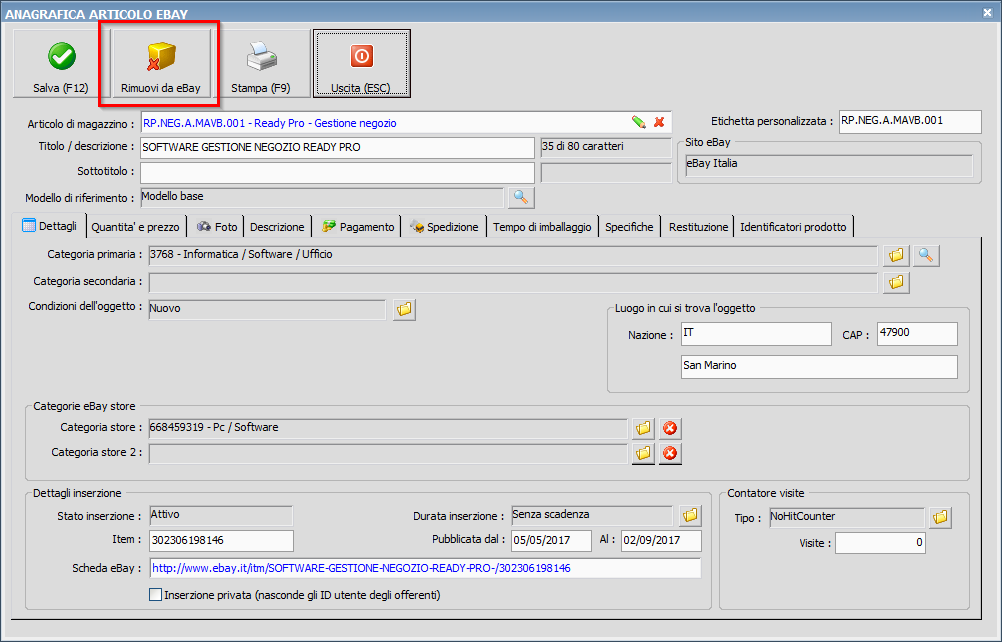Viewport: 1002px width, 642px height.
Task: Click the Visite counter field
Action: coord(880,543)
